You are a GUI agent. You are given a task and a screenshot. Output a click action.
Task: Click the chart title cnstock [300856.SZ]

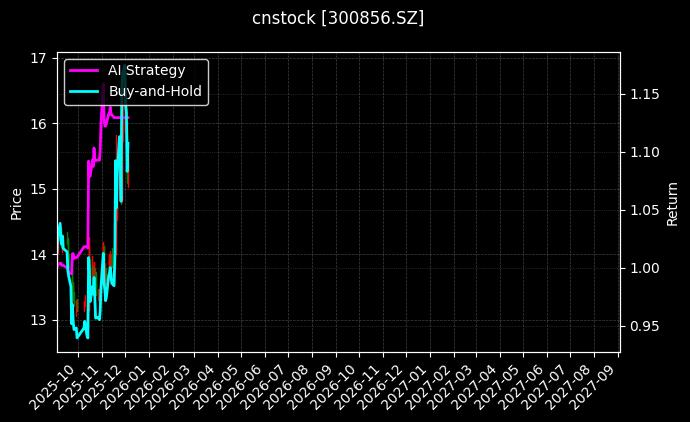[x=338, y=18]
